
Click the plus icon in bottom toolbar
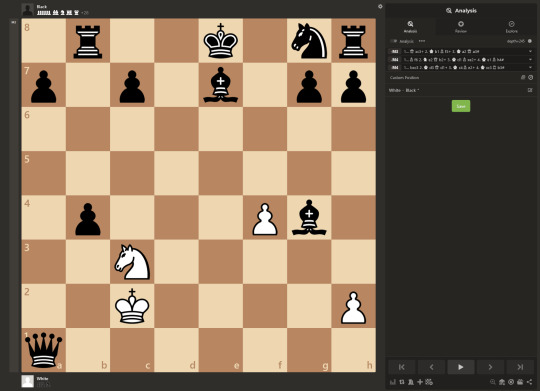coord(420,382)
